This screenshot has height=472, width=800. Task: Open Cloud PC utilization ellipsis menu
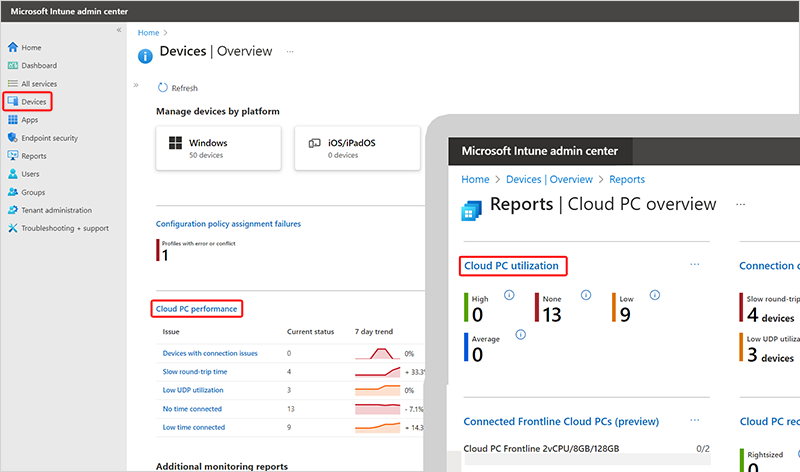tap(695, 265)
